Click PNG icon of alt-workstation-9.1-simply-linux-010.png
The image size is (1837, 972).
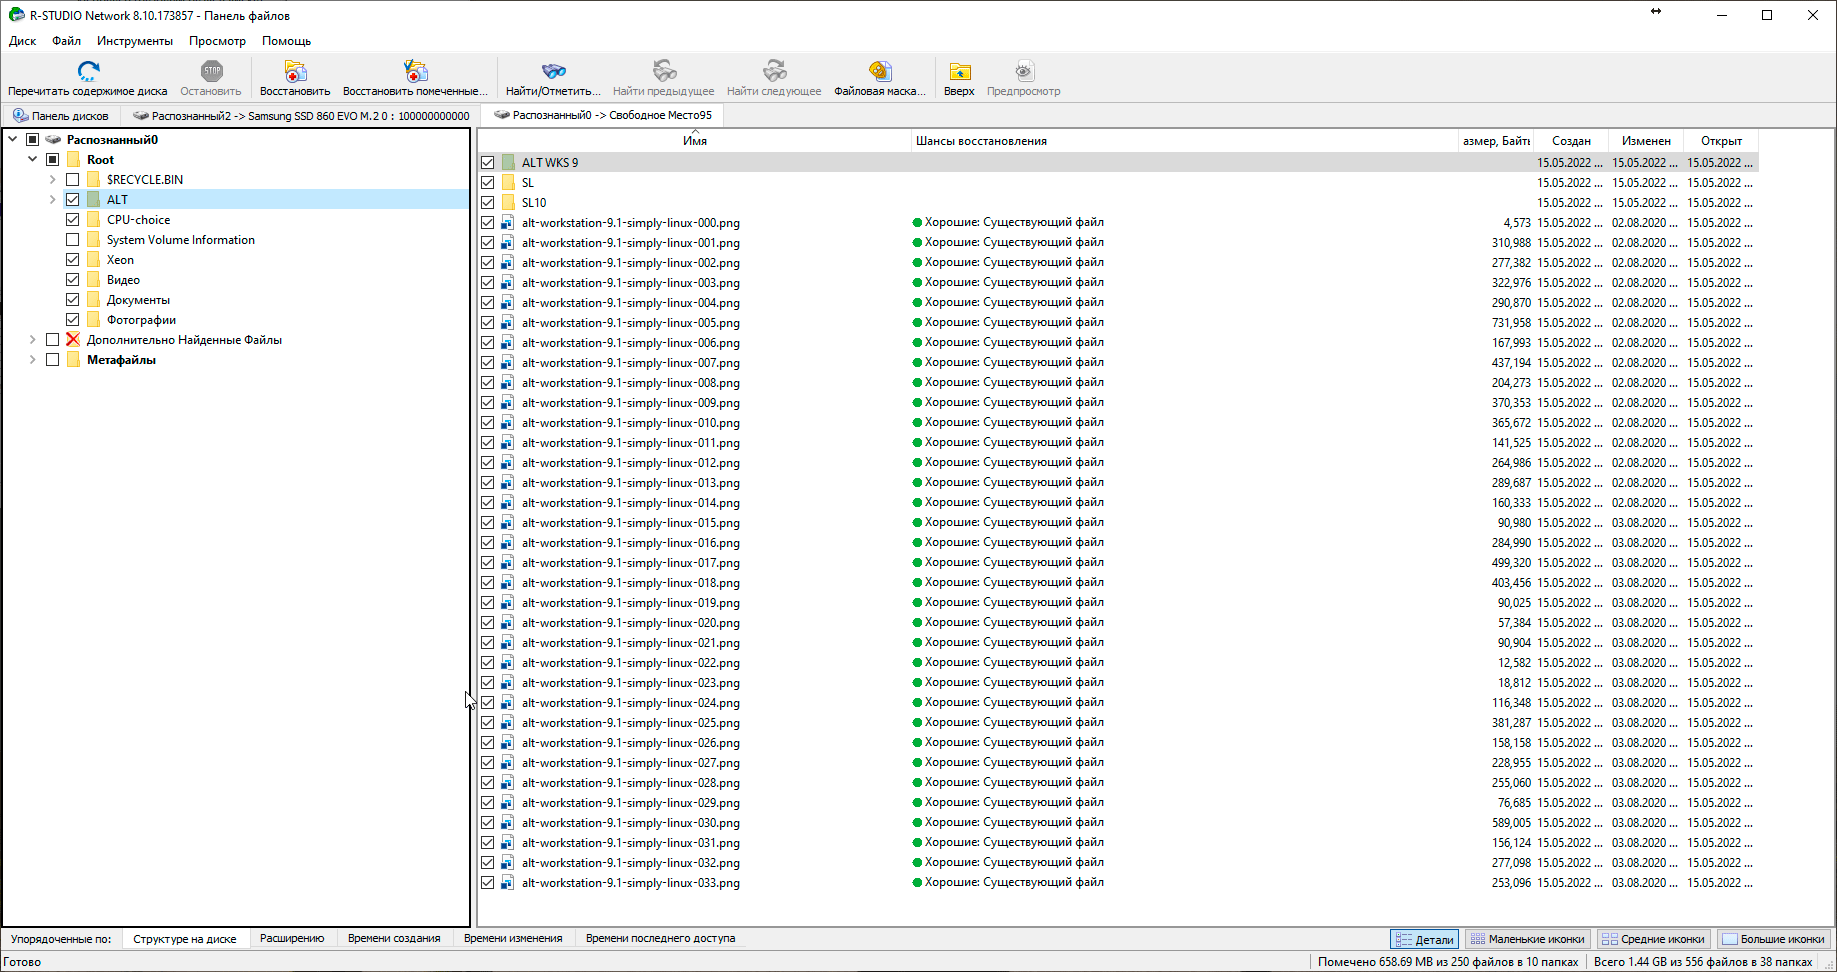pyautogui.click(x=508, y=422)
